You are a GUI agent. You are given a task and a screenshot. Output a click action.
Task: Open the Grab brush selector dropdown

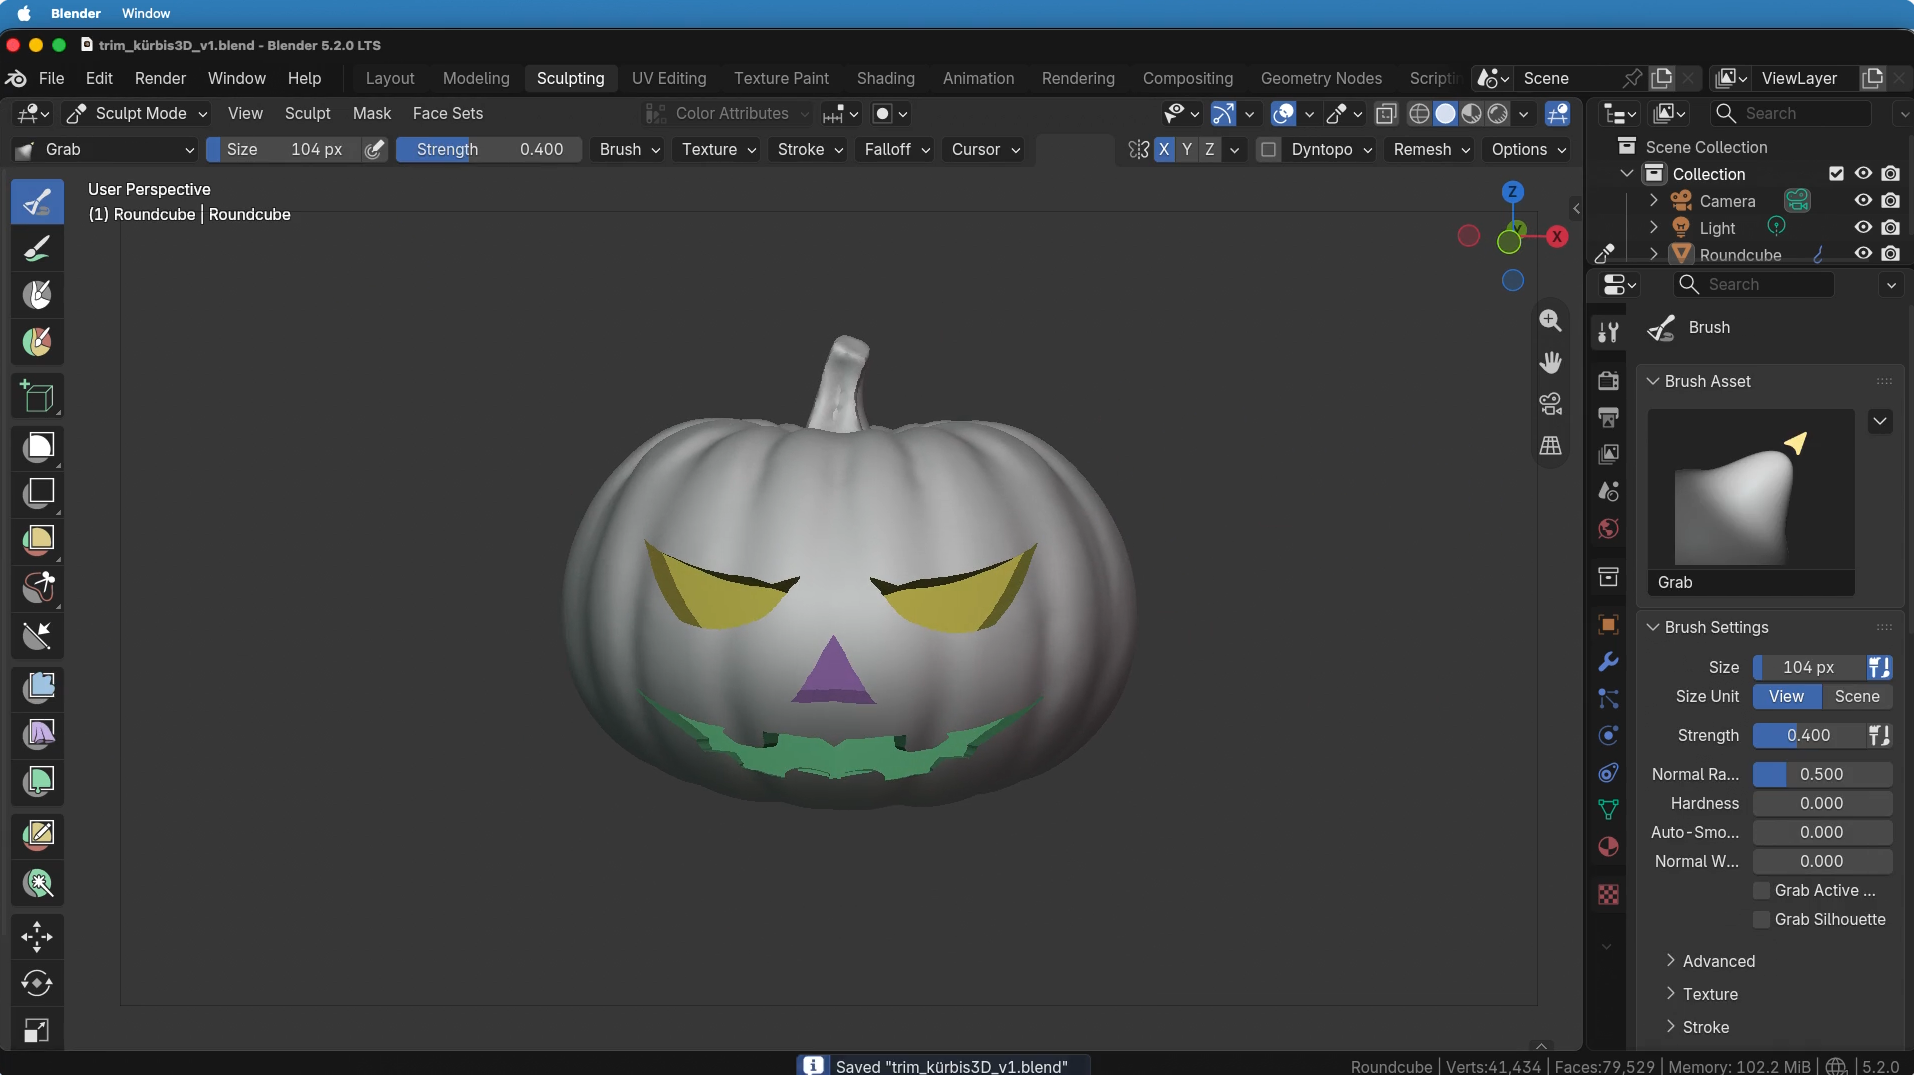coord(105,149)
